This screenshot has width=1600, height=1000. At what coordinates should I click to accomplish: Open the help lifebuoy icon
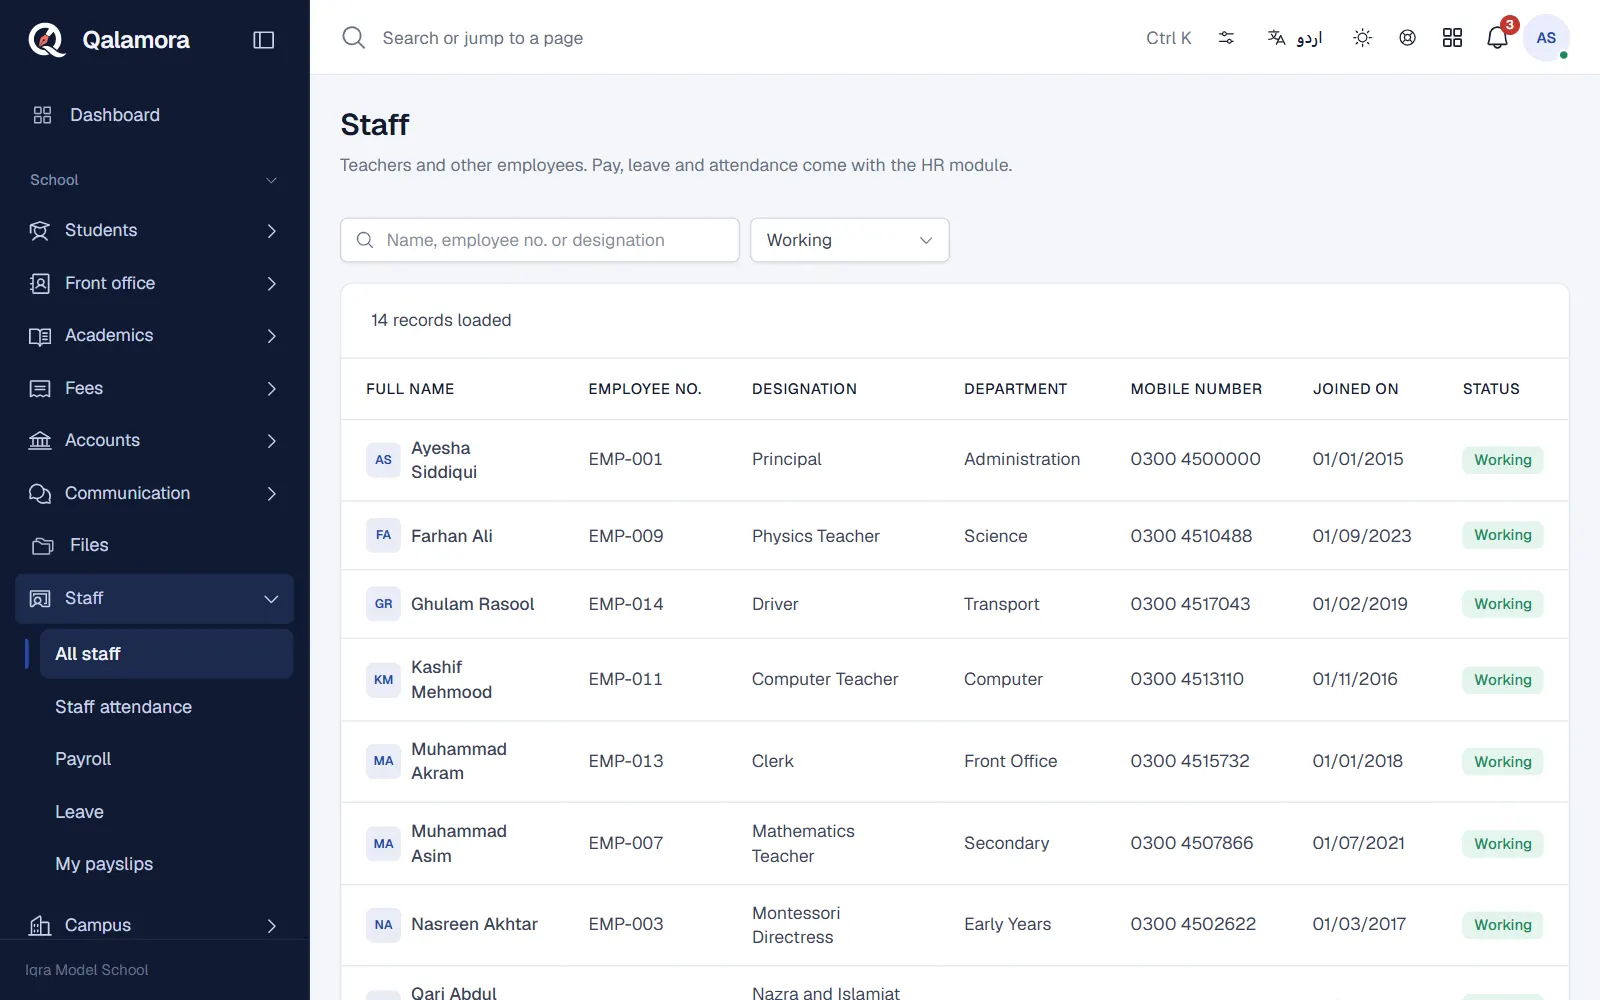[x=1407, y=38]
